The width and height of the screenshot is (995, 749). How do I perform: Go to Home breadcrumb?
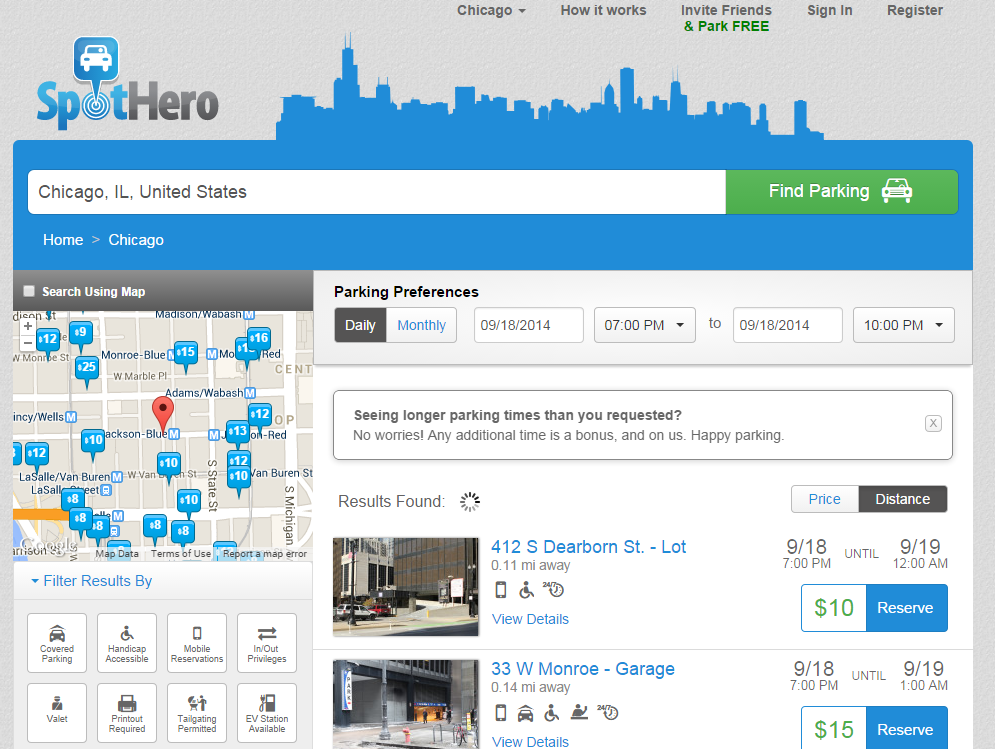pos(63,240)
